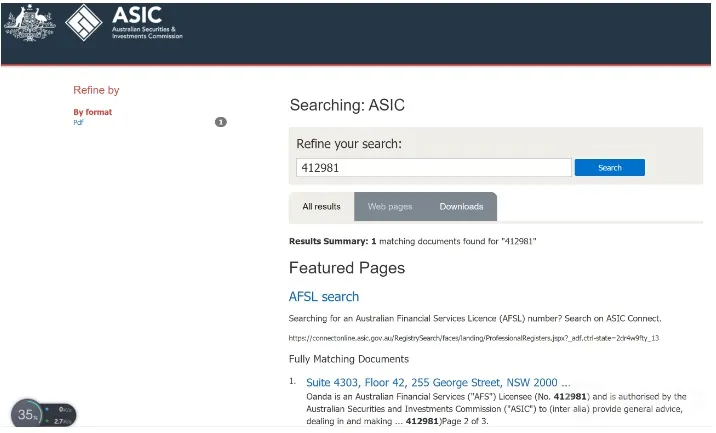Click the connectonline.asic.gov.au URL text
Viewport: 716px width, 433px height.
(474, 338)
